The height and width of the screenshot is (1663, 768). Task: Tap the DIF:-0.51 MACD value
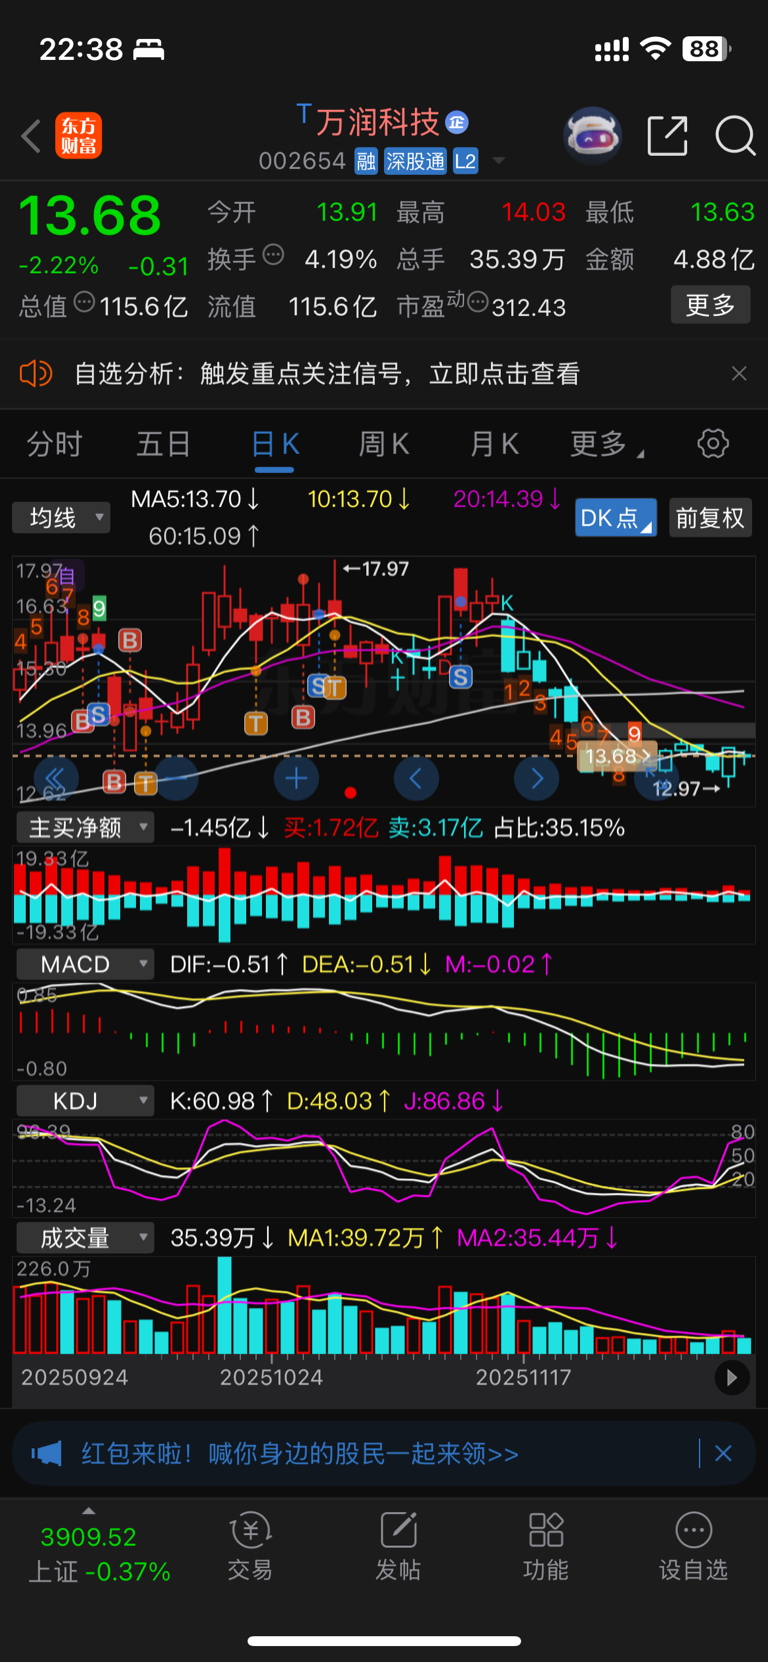point(230,964)
